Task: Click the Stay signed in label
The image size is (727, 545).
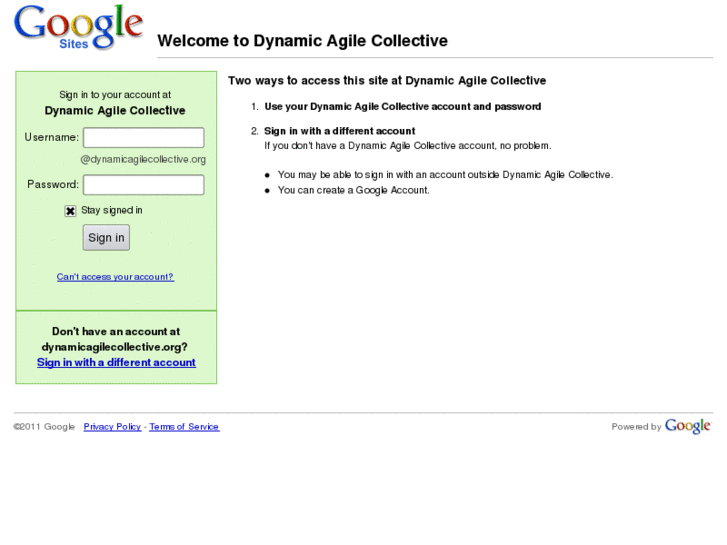Action: pos(112,211)
